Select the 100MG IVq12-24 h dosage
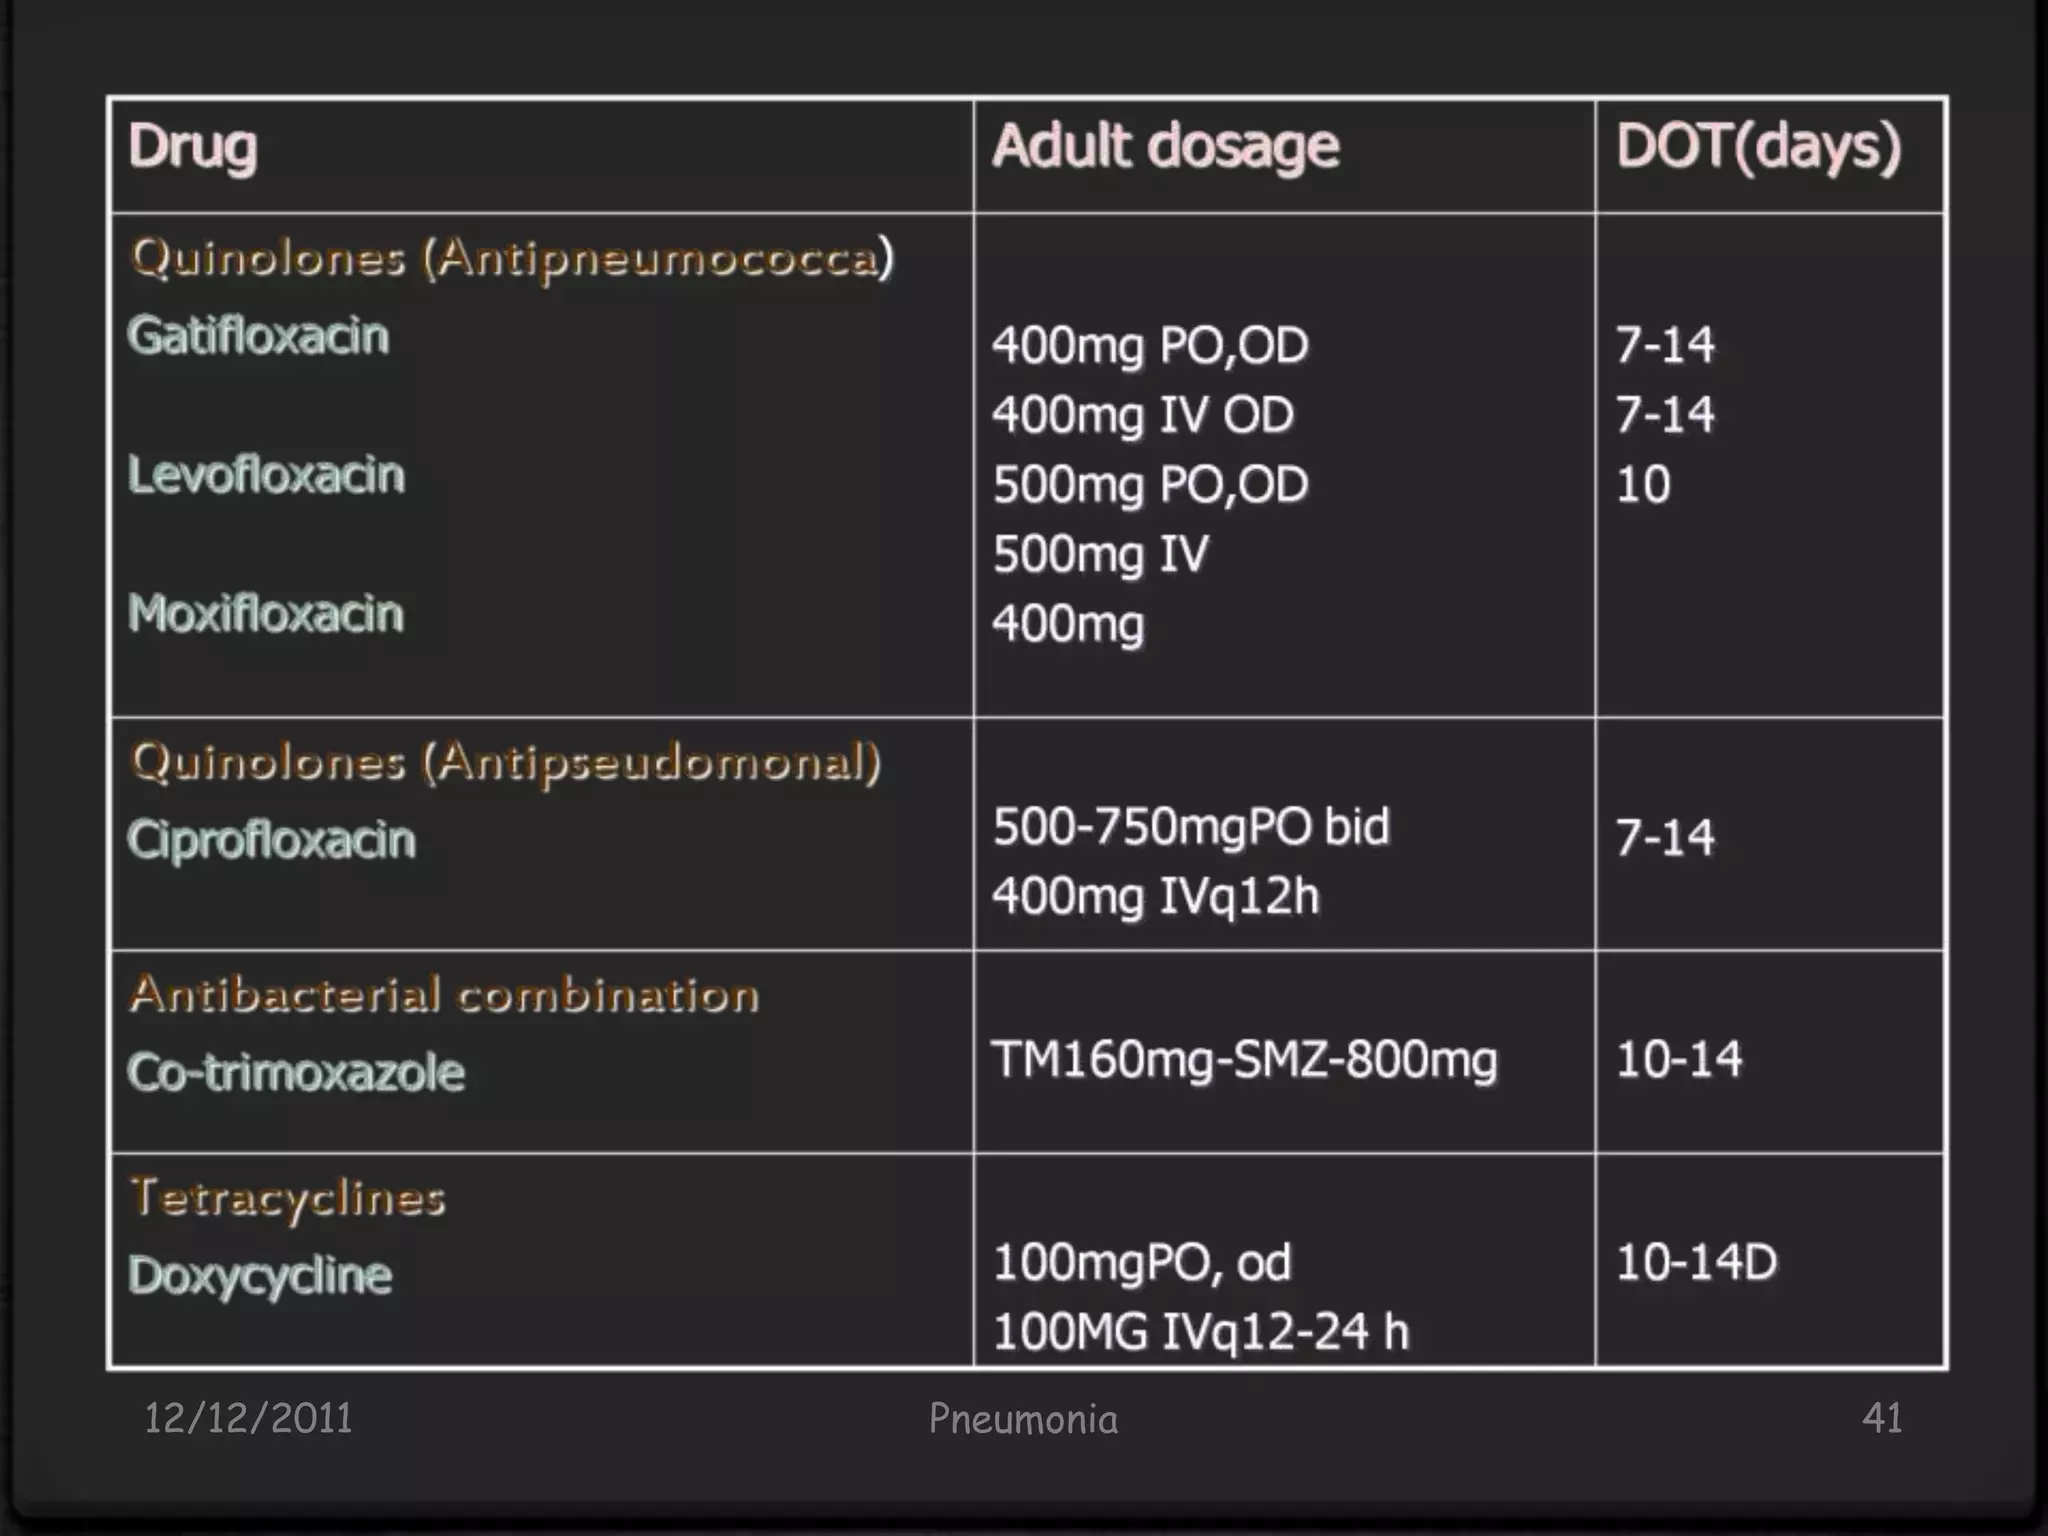Viewport: 2048px width, 1536px height. (x=1200, y=1331)
